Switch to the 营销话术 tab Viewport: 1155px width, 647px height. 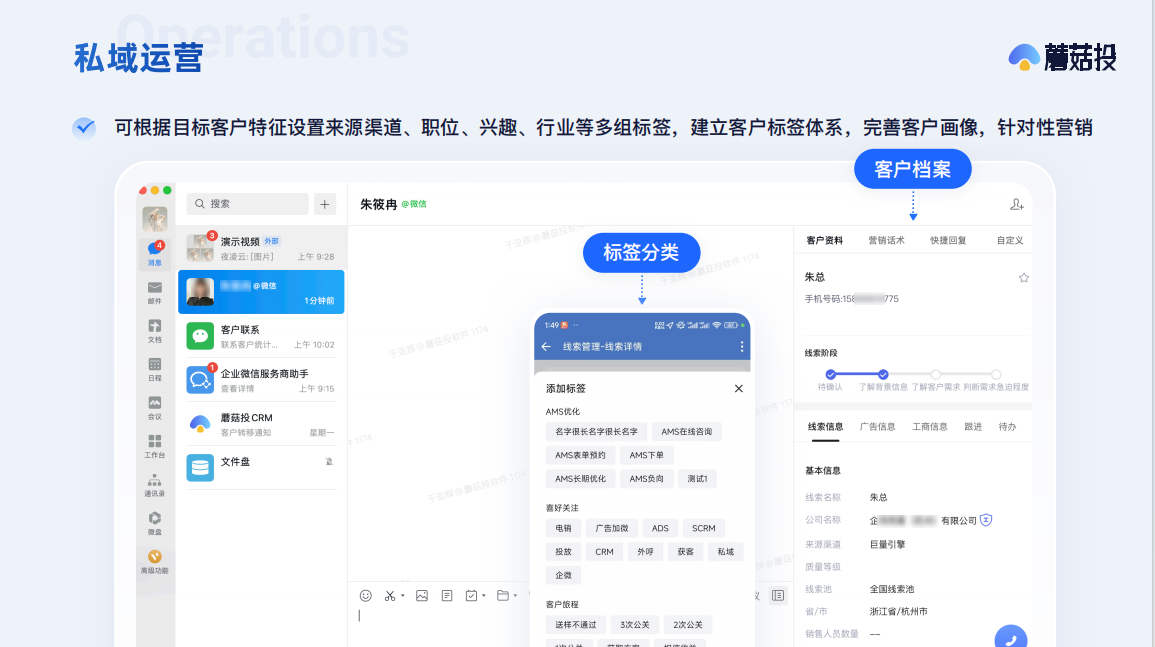tap(886, 240)
